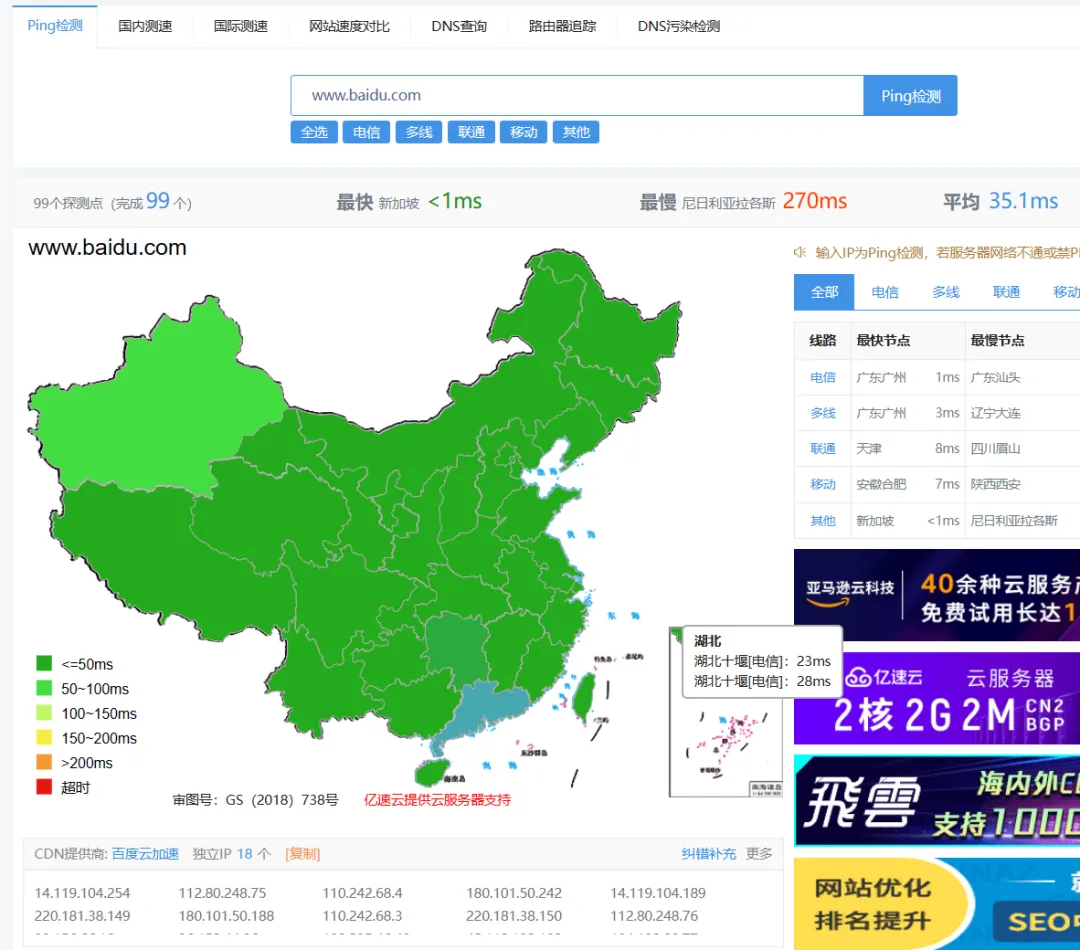1080x950 pixels.
Task: Click the www.baidu.com input field
Action: point(576,94)
